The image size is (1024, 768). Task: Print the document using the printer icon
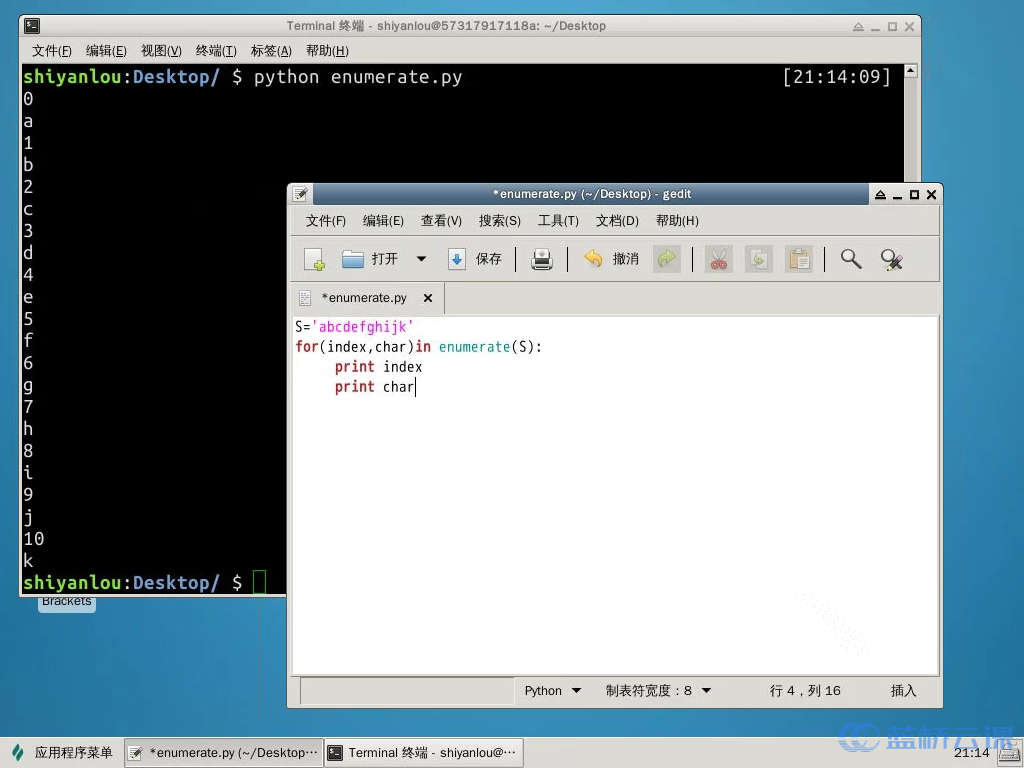pyautogui.click(x=541, y=259)
